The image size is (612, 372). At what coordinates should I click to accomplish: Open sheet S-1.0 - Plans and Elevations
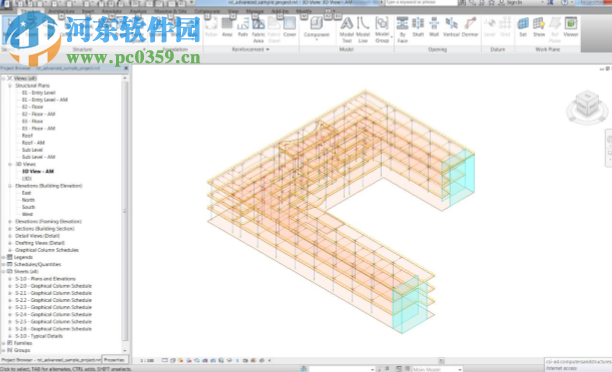point(45,279)
